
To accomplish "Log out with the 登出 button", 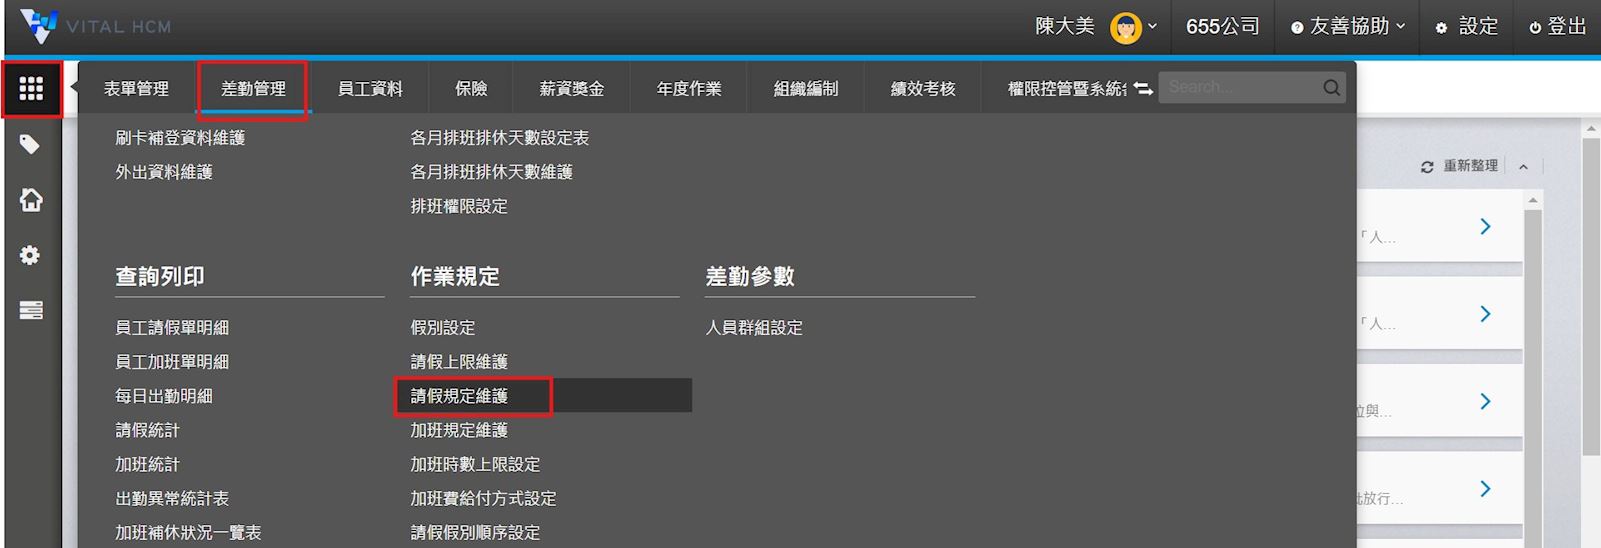I will click(x=1558, y=27).
